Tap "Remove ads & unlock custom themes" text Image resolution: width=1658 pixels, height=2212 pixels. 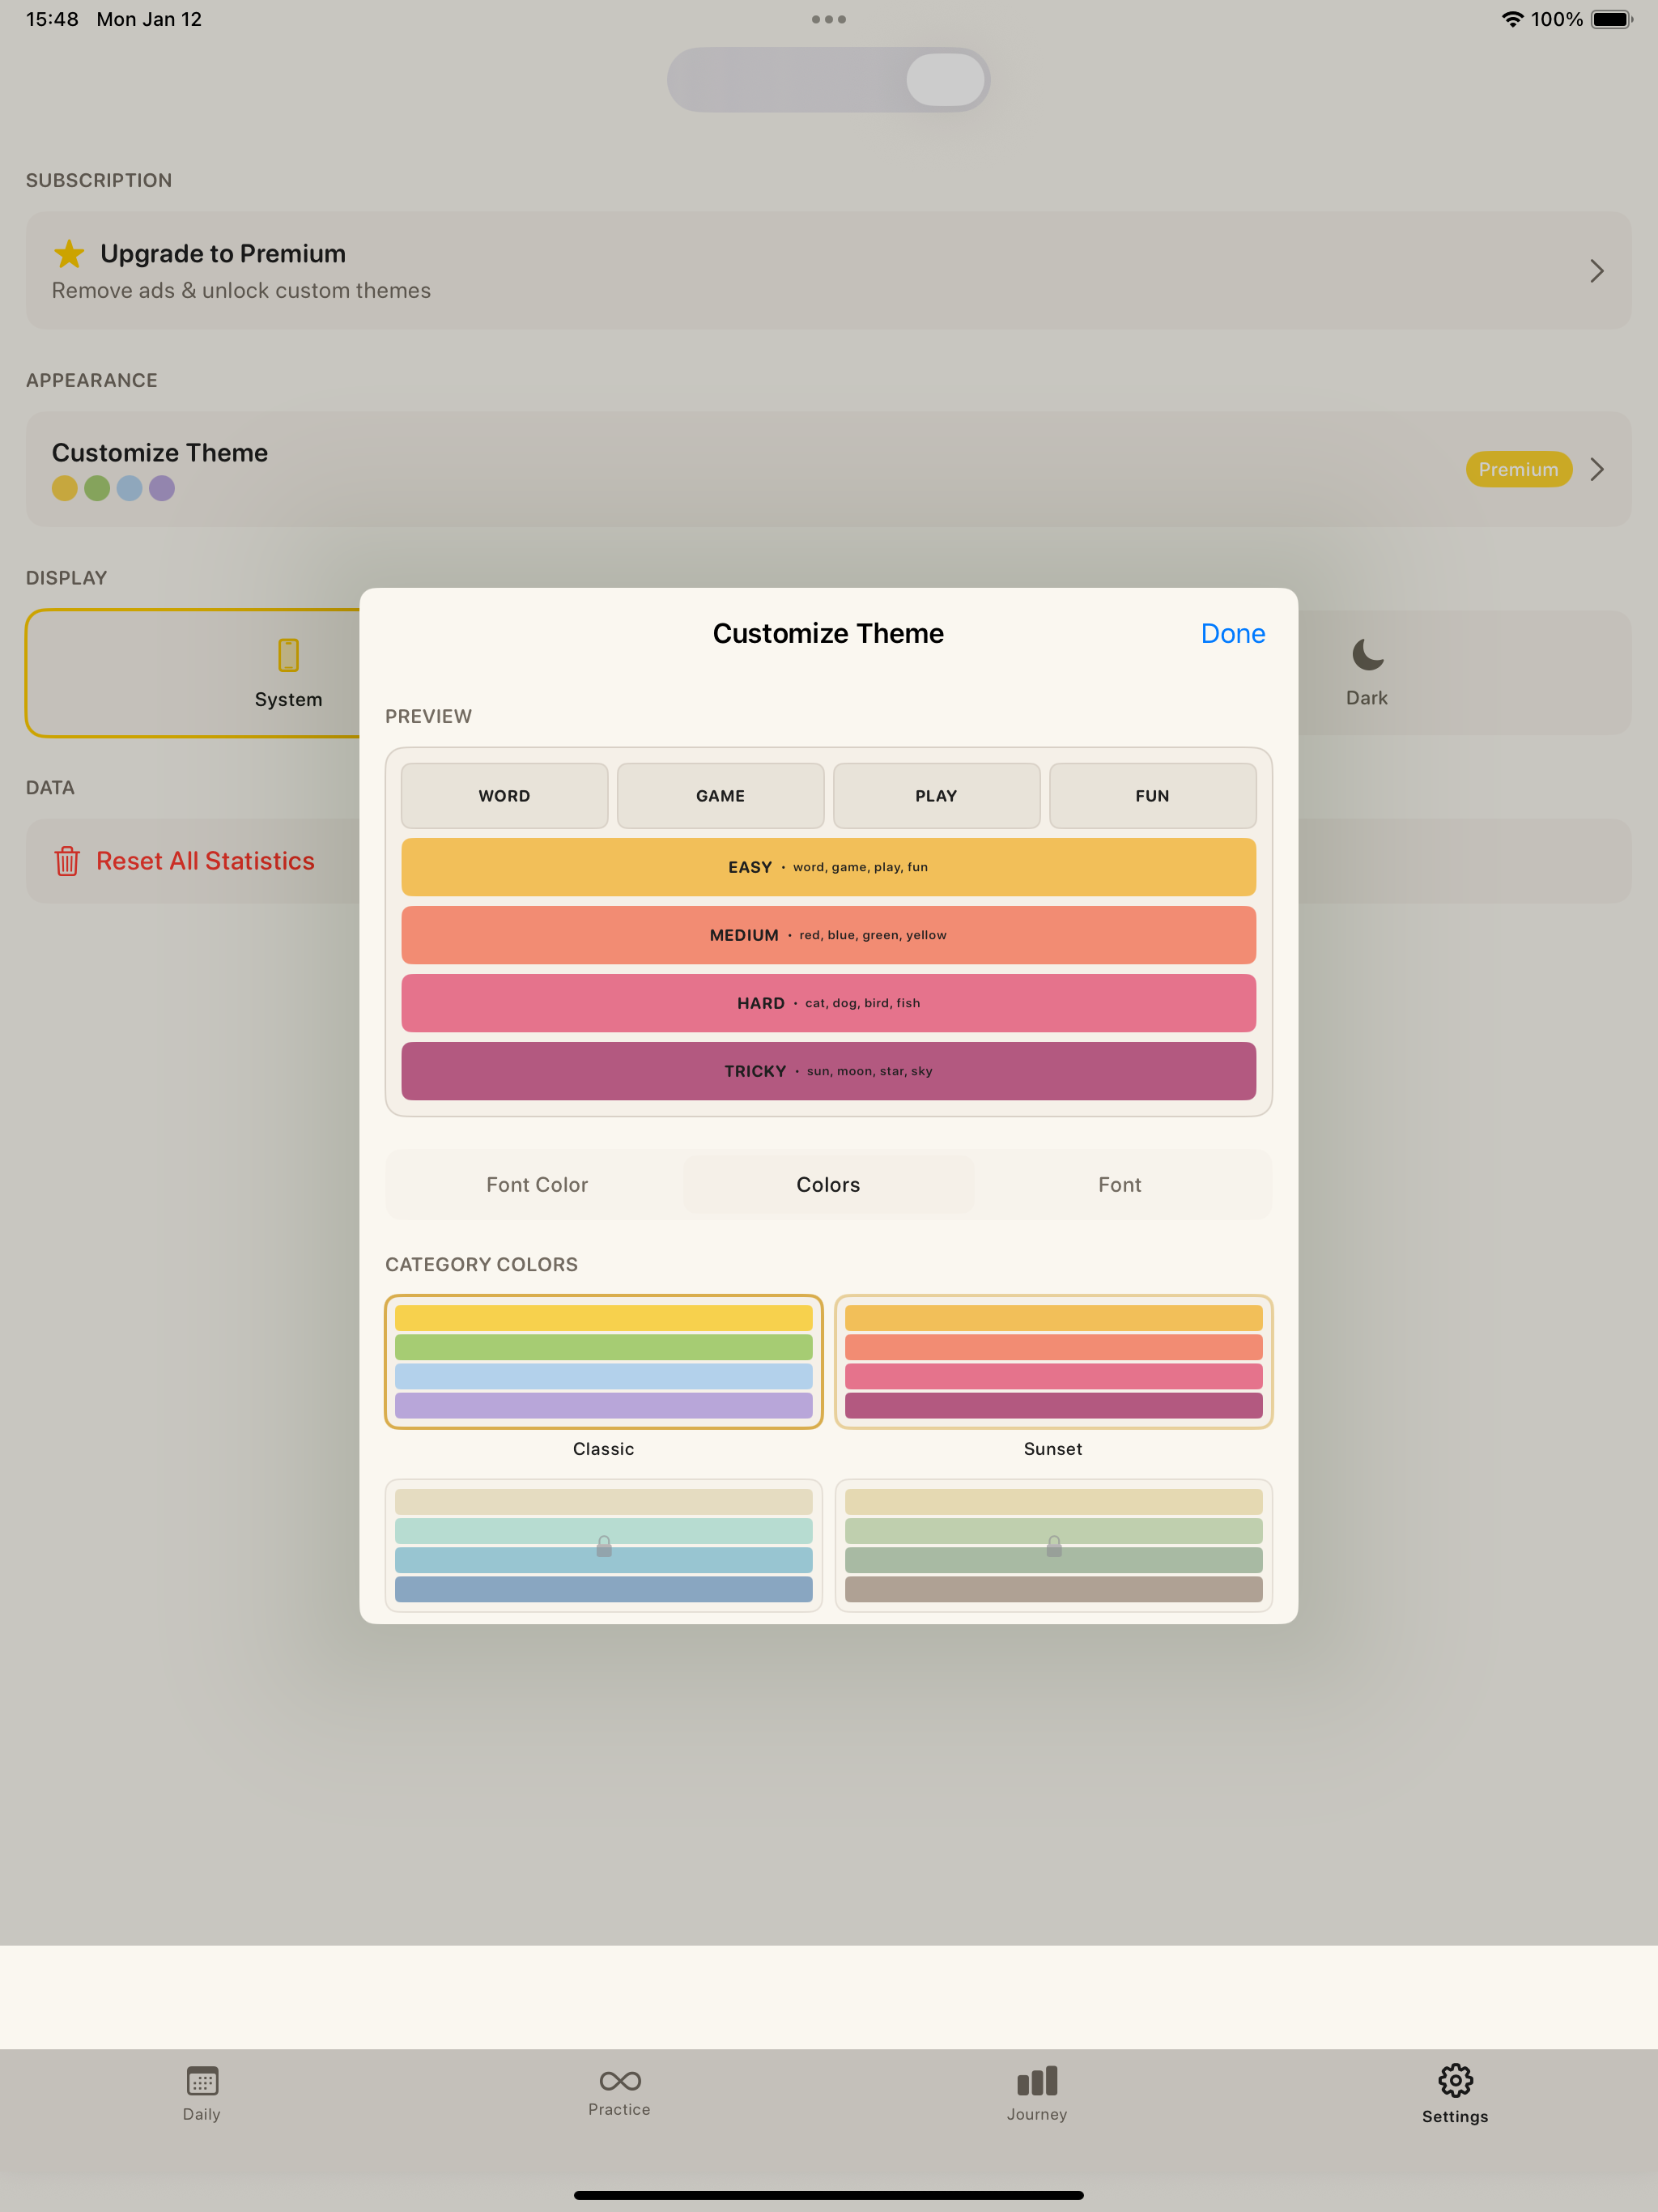tap(241, 291)
